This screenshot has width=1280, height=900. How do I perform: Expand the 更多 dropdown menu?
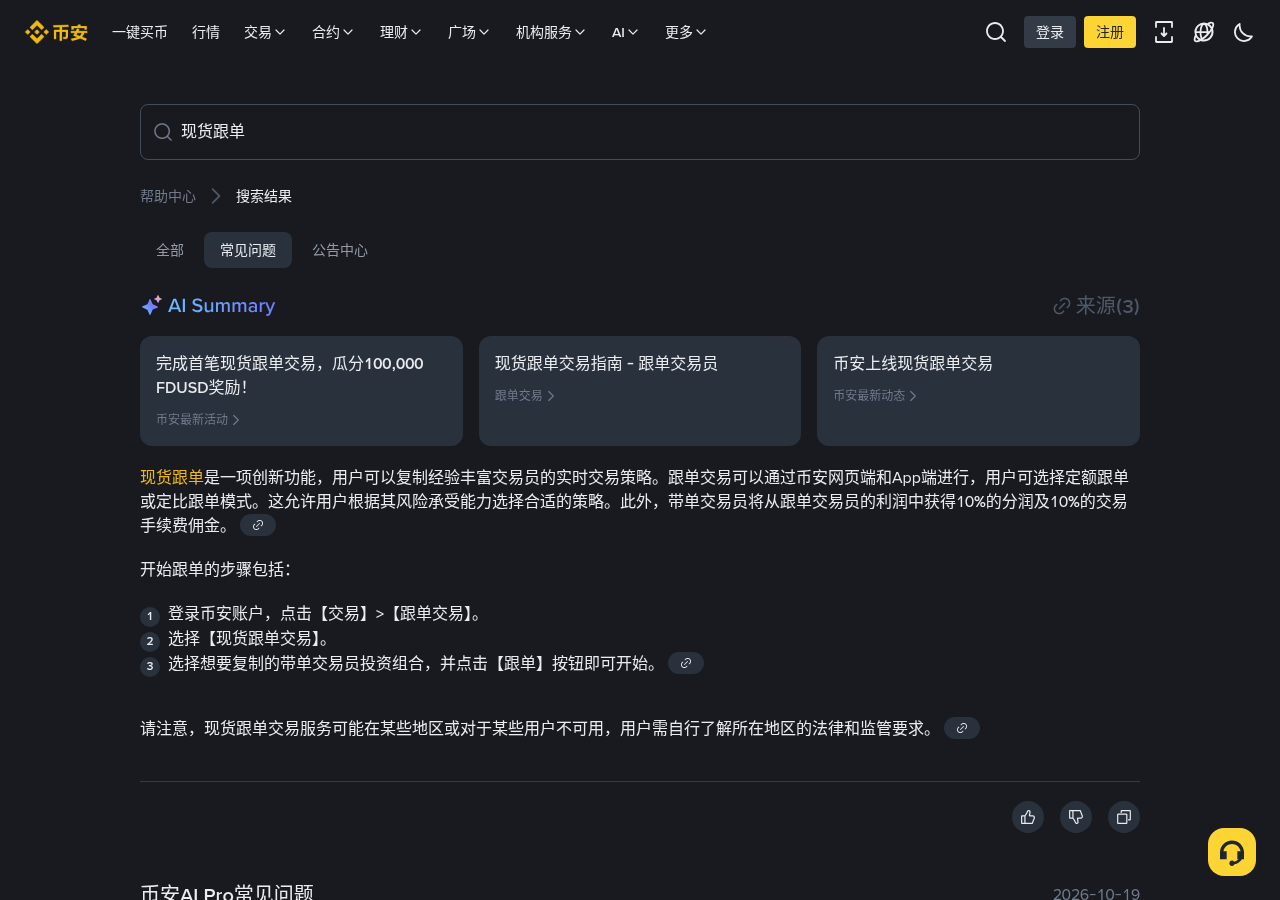686,32
